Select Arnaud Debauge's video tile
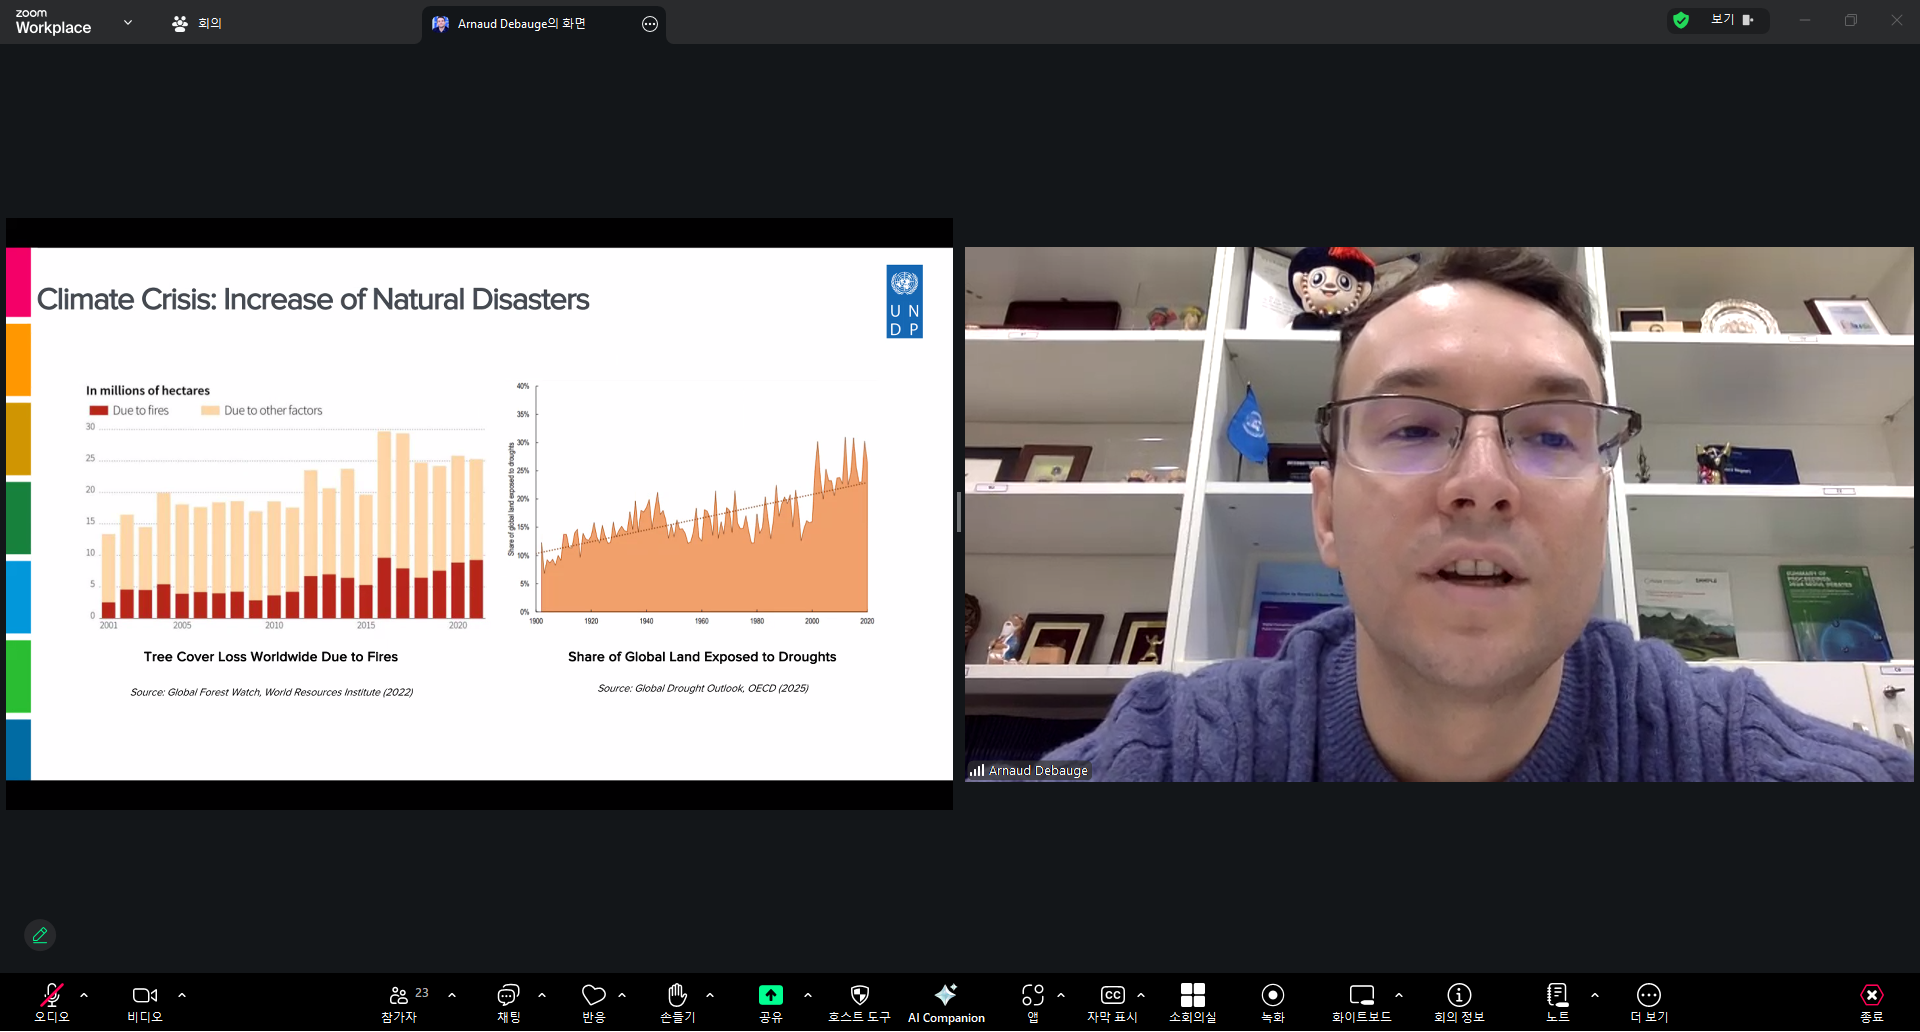The height and width of the screenshot is (1032, 1920). pos(1439,514)
